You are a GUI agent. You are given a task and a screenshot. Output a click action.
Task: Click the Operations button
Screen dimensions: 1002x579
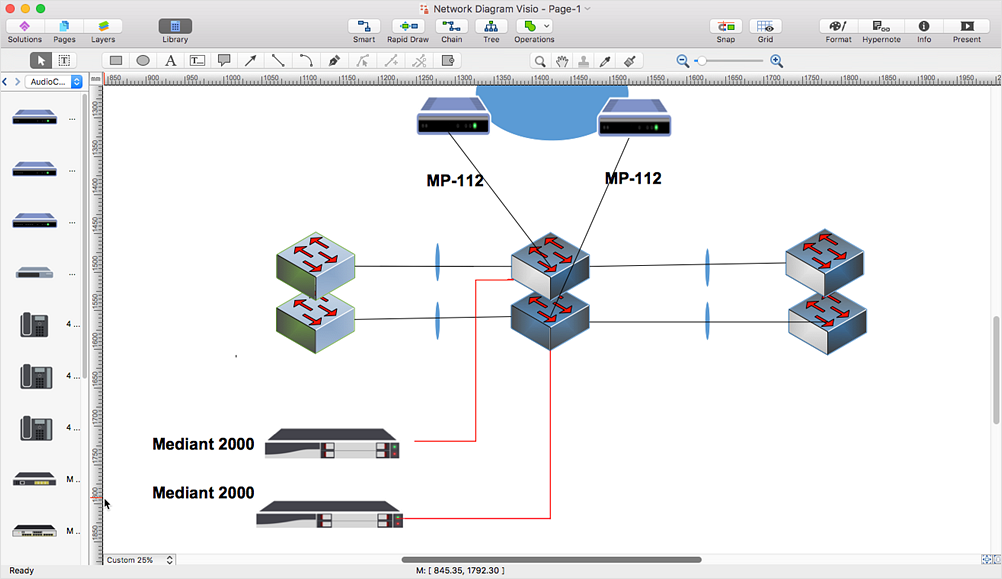click(530, 26)
